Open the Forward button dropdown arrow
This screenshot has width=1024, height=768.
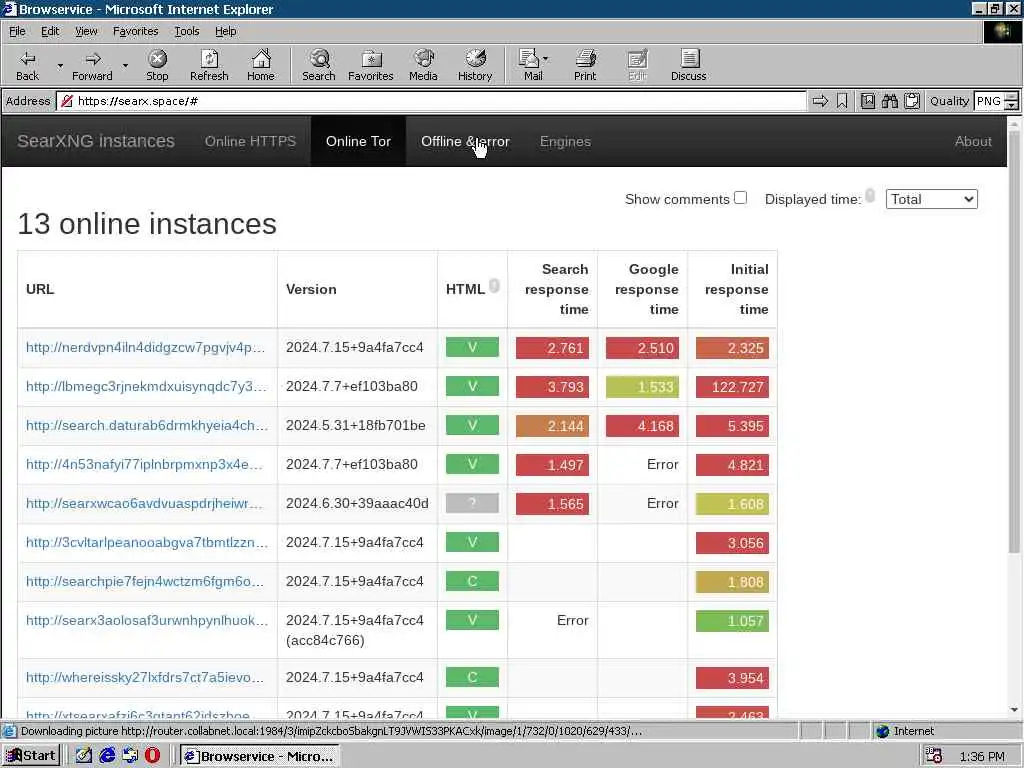[x=125, y=65]
